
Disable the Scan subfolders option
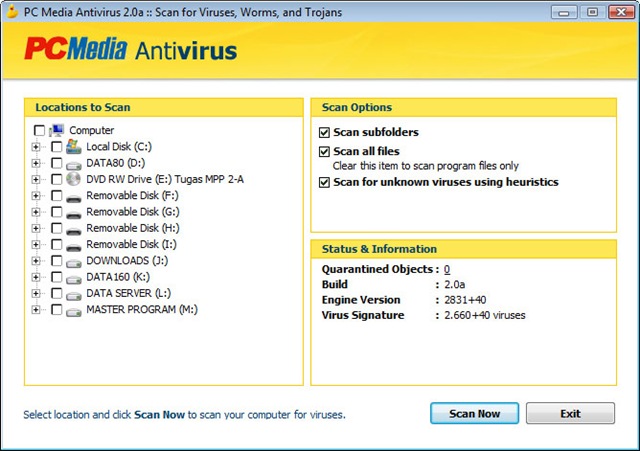[x=324, y=132]
